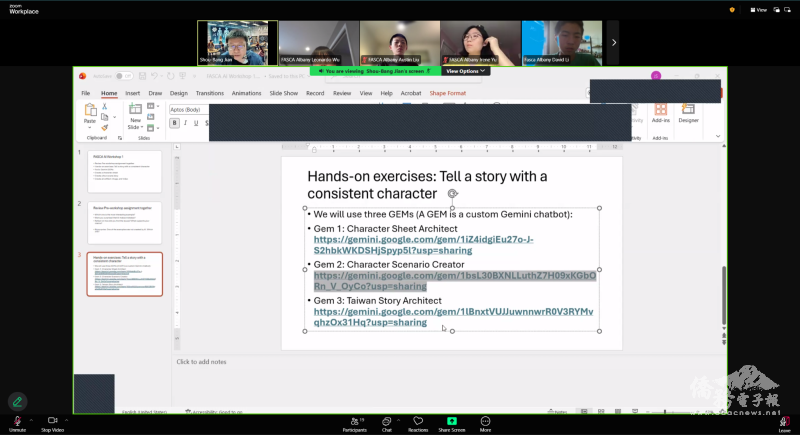Viewport: 800px width, 435px height.
Task: Select the slide 2 thumbnail
Action: pyautogui.click(x=125, y=220)
